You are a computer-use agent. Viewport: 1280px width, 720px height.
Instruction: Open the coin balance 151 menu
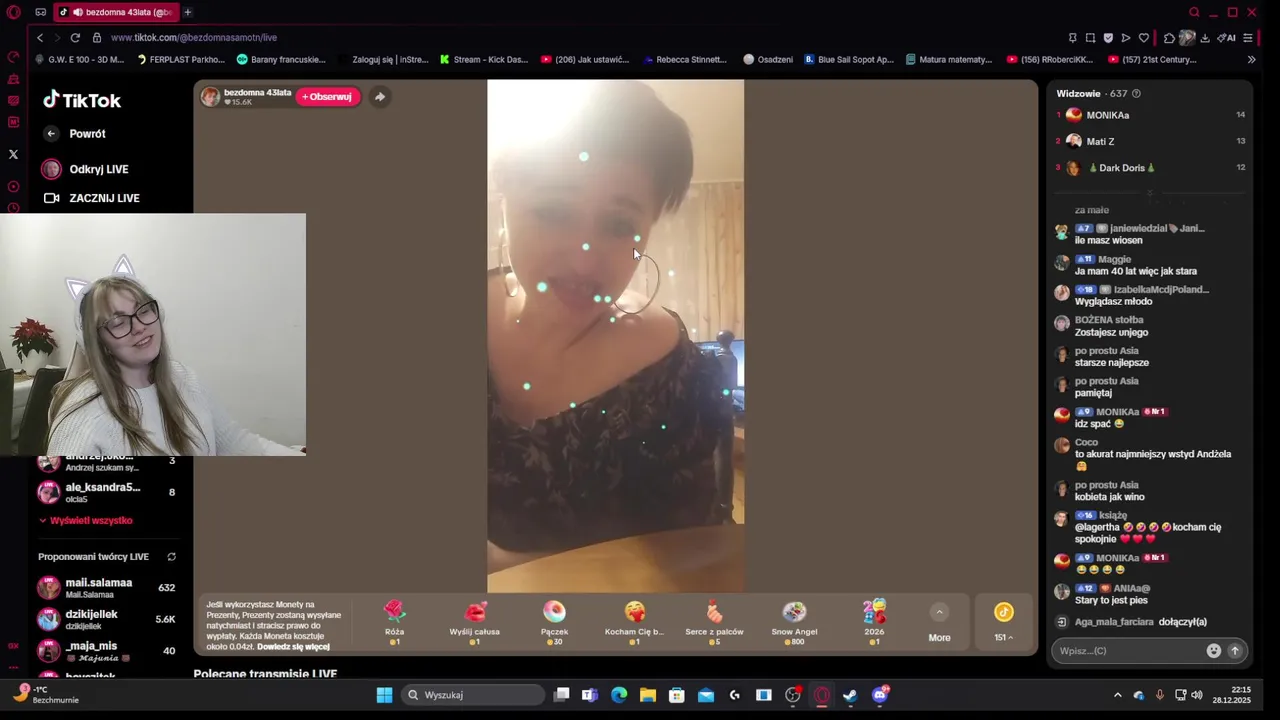(1003, 621)
